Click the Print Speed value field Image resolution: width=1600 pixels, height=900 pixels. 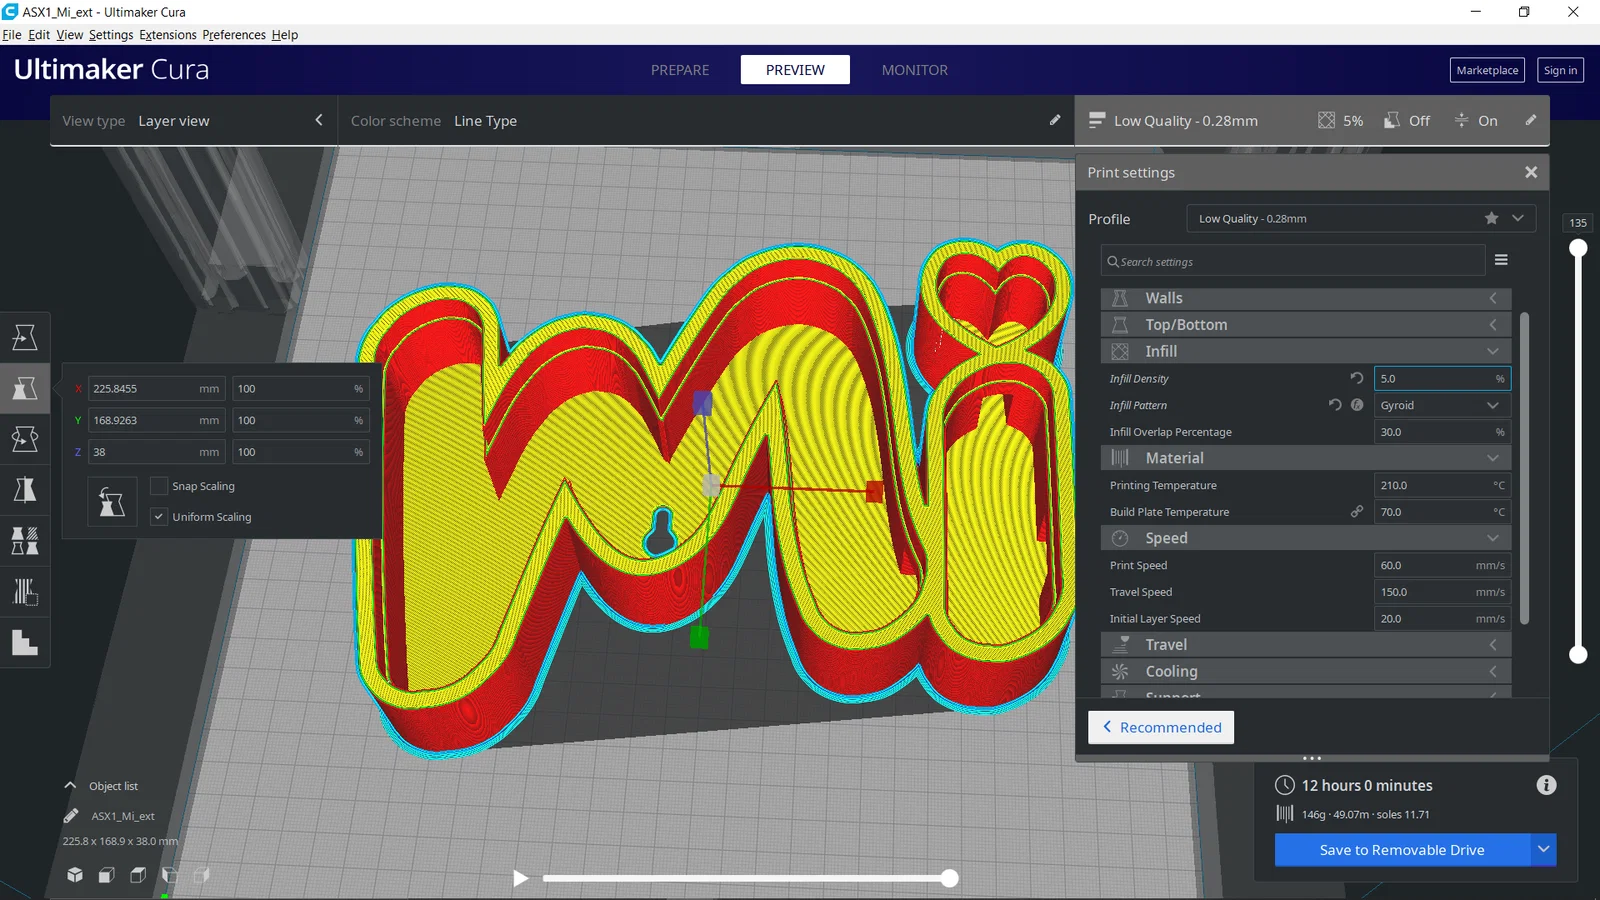1442,565
